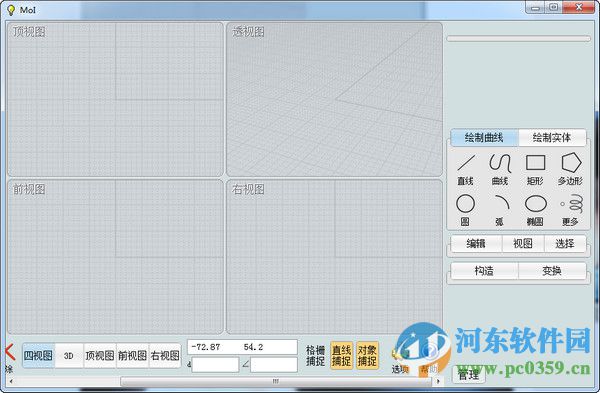Click the 顶视图 viewport label

pos(29,31)
